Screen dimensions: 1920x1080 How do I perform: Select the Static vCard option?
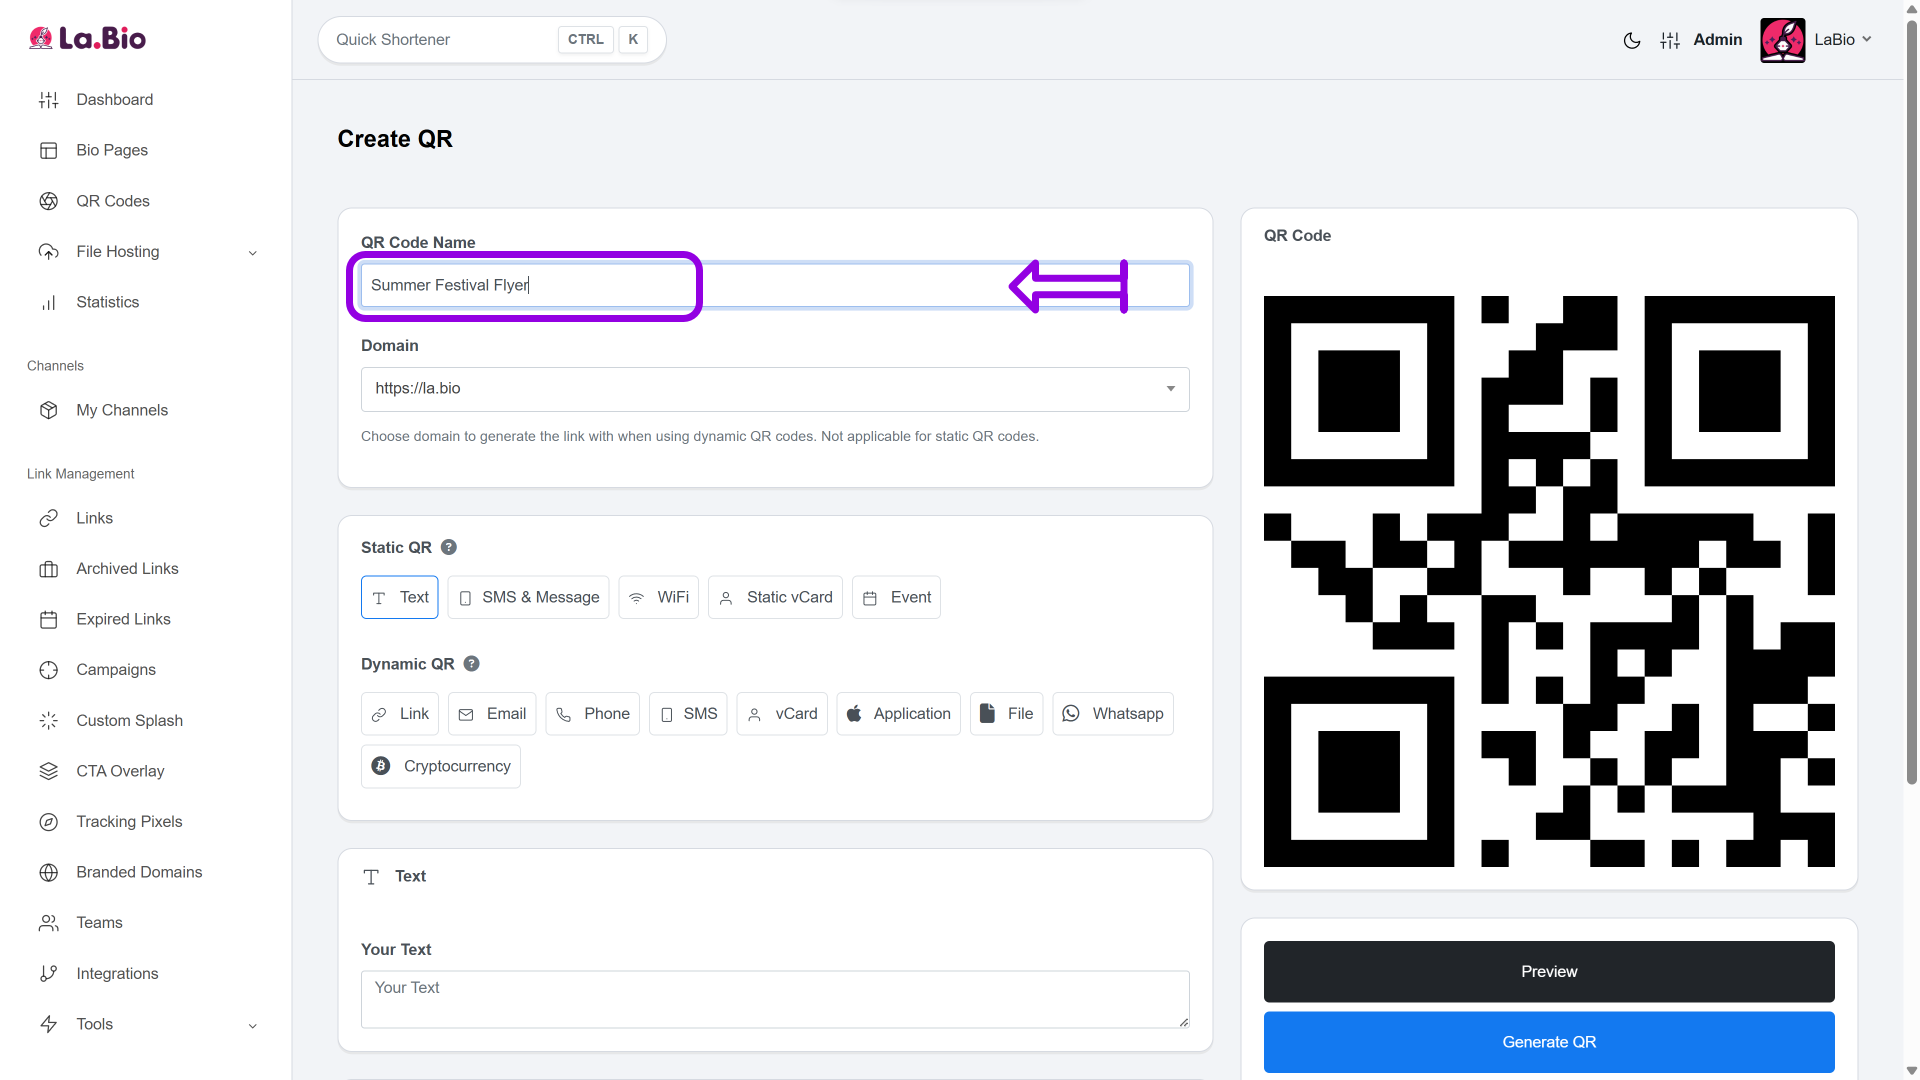click(x=775, y=597)
